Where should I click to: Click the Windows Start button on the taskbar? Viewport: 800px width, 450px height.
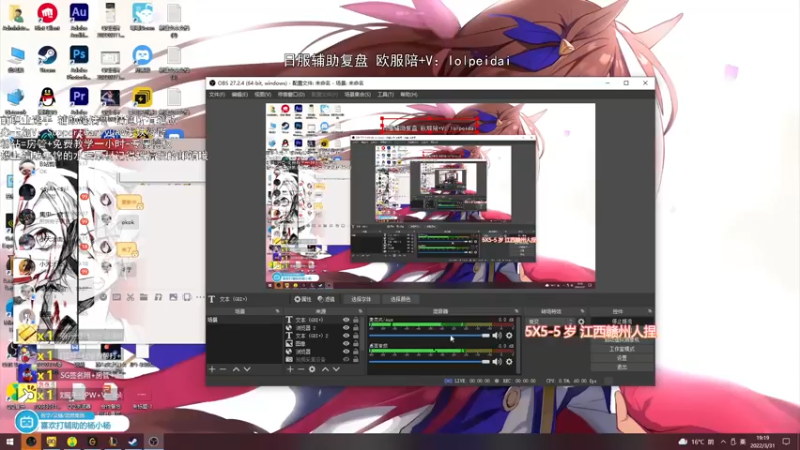tap(10, 442)
